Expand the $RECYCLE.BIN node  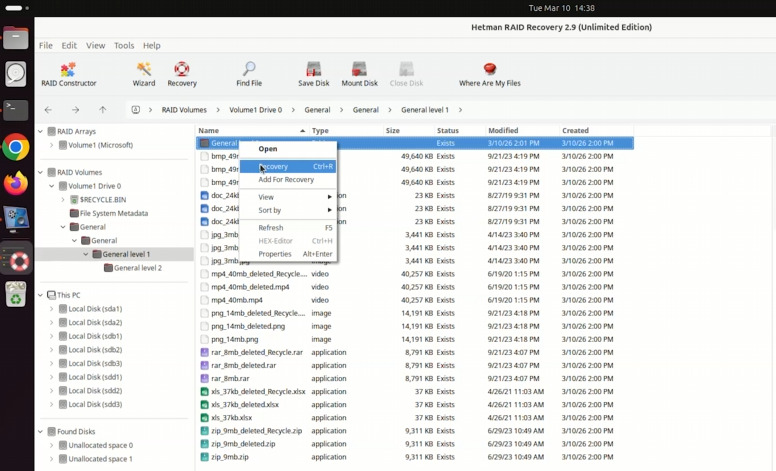pyautogui.click(x=63, y=199)
